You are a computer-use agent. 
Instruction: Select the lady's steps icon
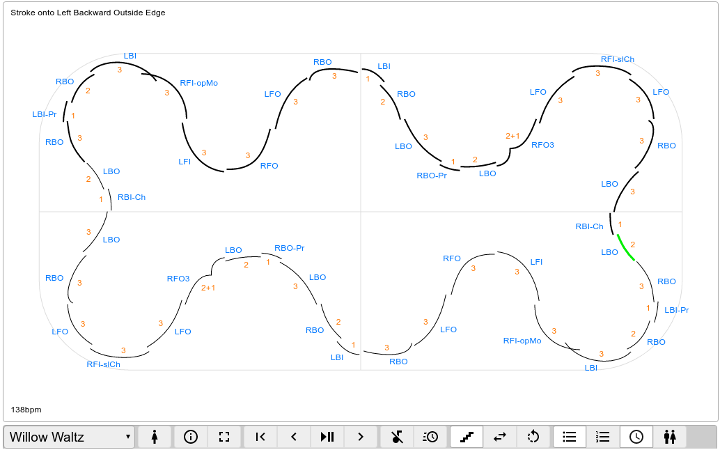pos(155,437)
